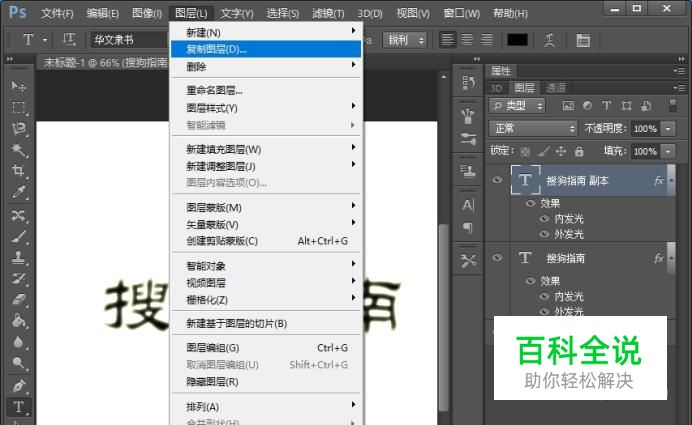Choose 隐藏图层(R) menu item

point(266,382)
